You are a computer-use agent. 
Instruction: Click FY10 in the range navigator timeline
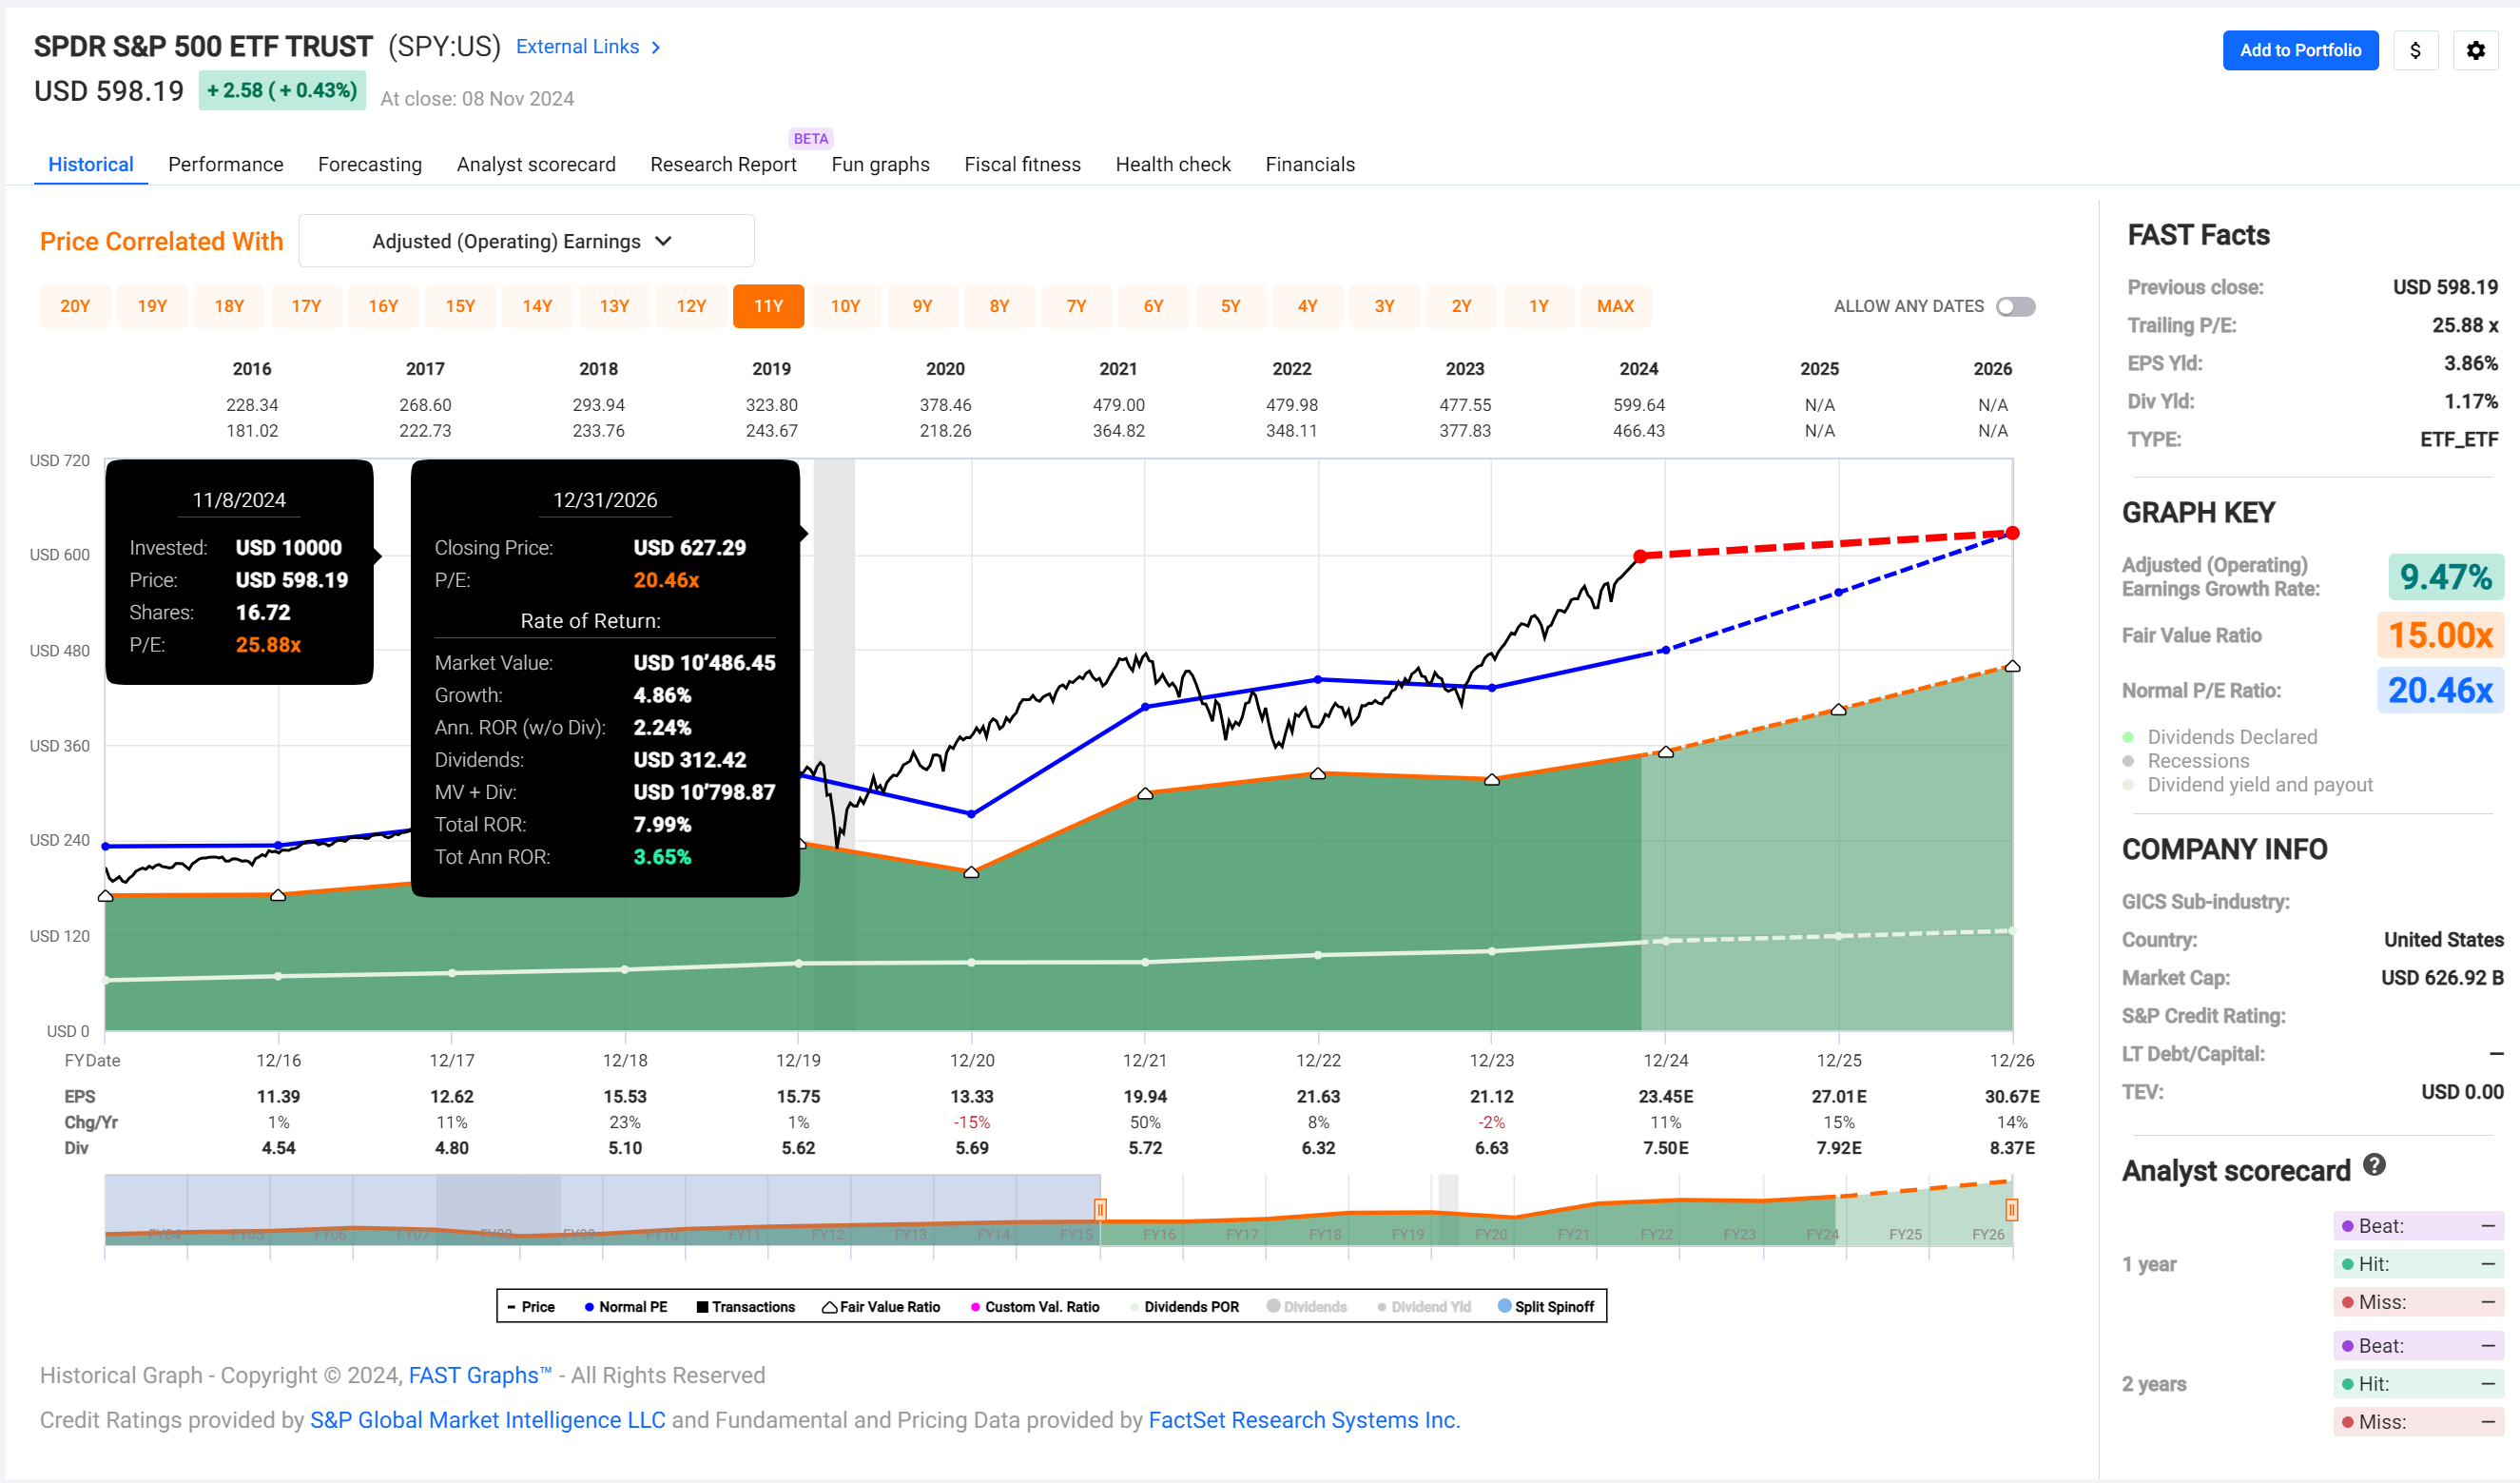(x=661, y=1234)
